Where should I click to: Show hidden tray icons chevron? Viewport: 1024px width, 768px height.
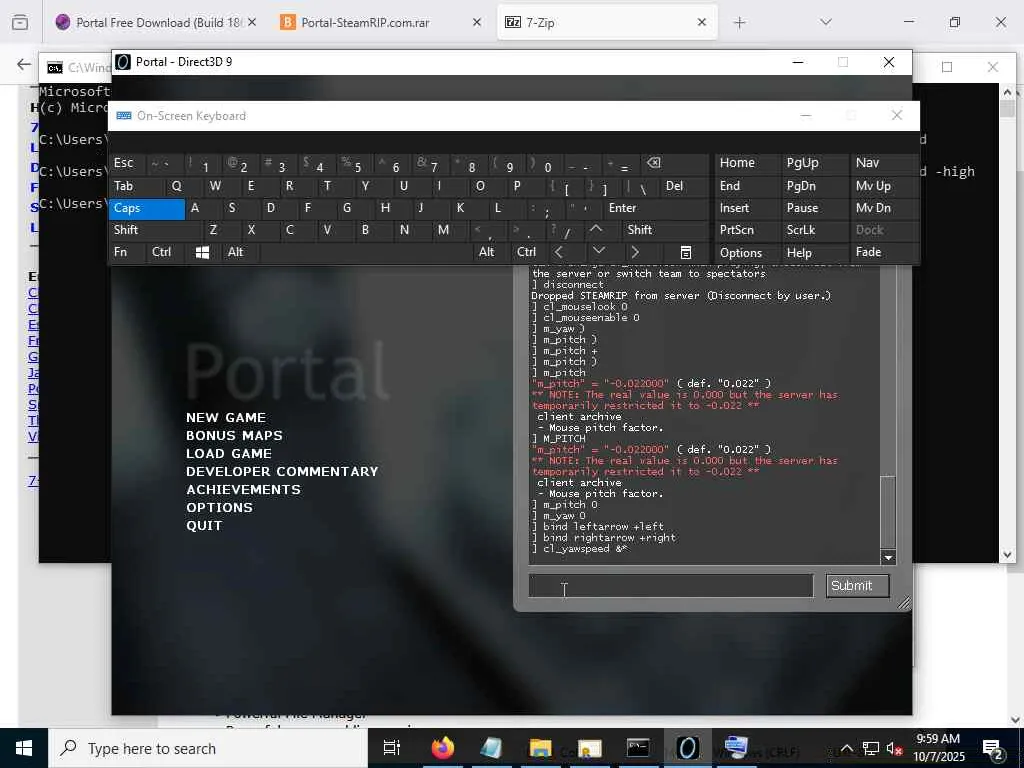(846, 748)
